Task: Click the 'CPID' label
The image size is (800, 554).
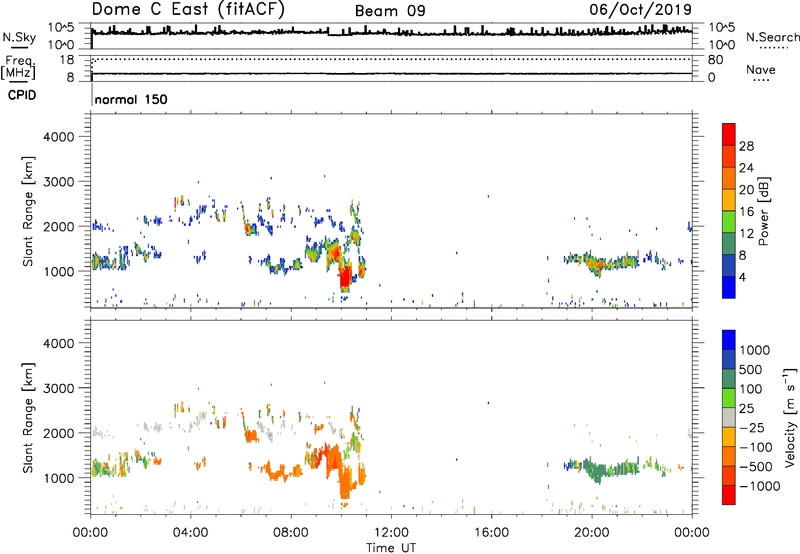Action: click(x=22, y=95)
